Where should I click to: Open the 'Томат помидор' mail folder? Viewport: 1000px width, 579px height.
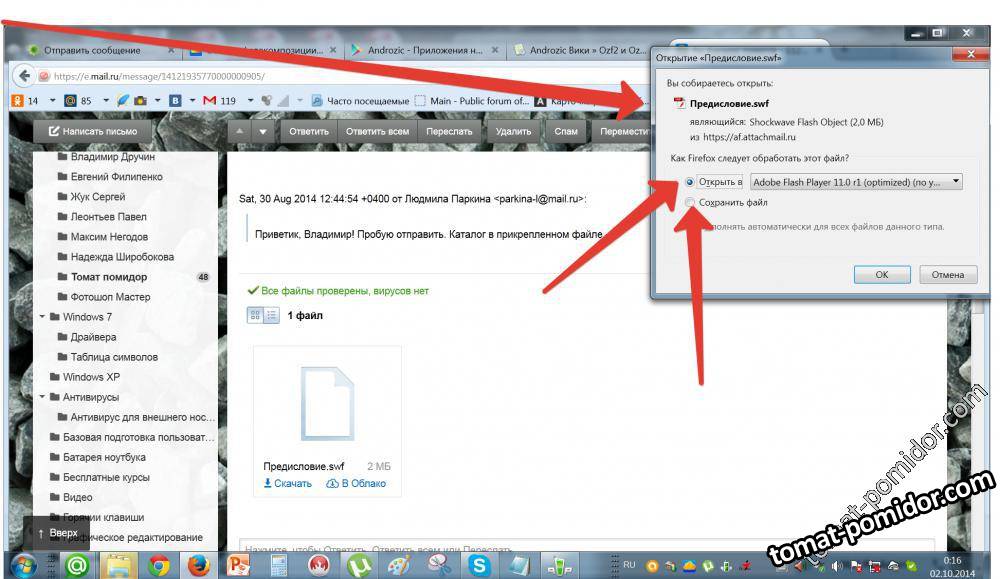click(108, 277)
